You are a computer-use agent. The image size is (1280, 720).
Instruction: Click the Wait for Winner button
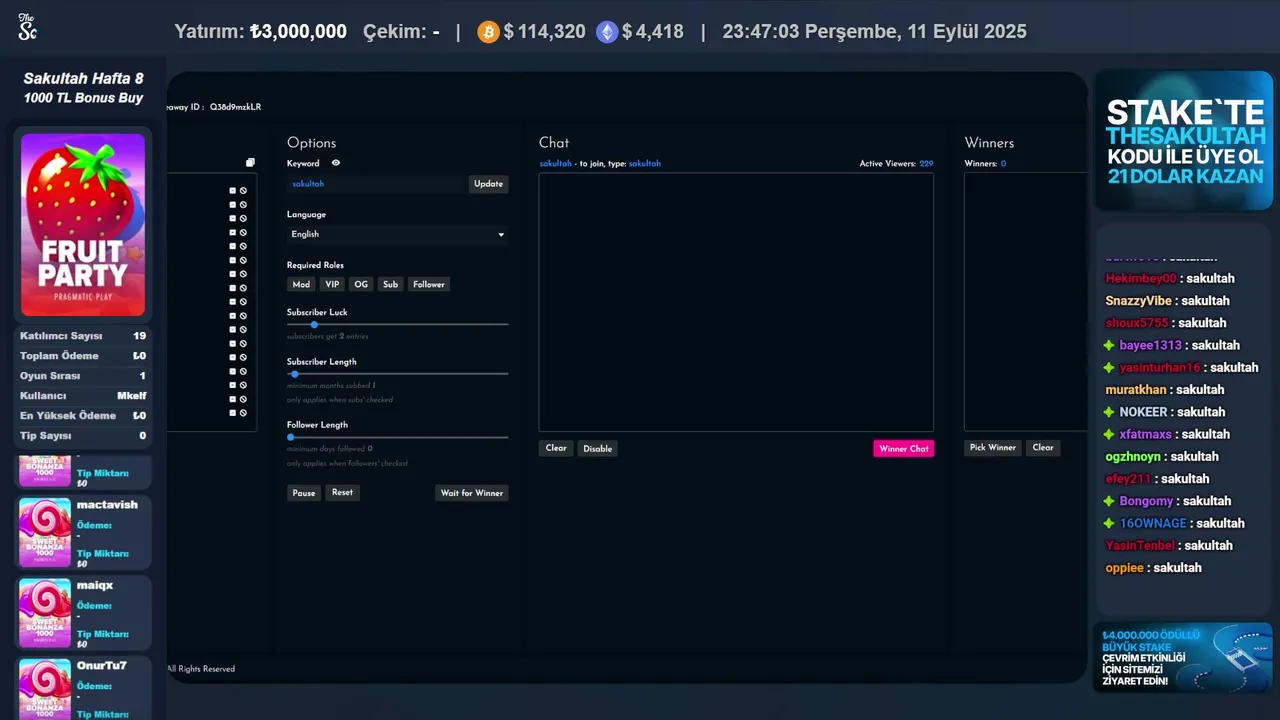click(472, 493)
